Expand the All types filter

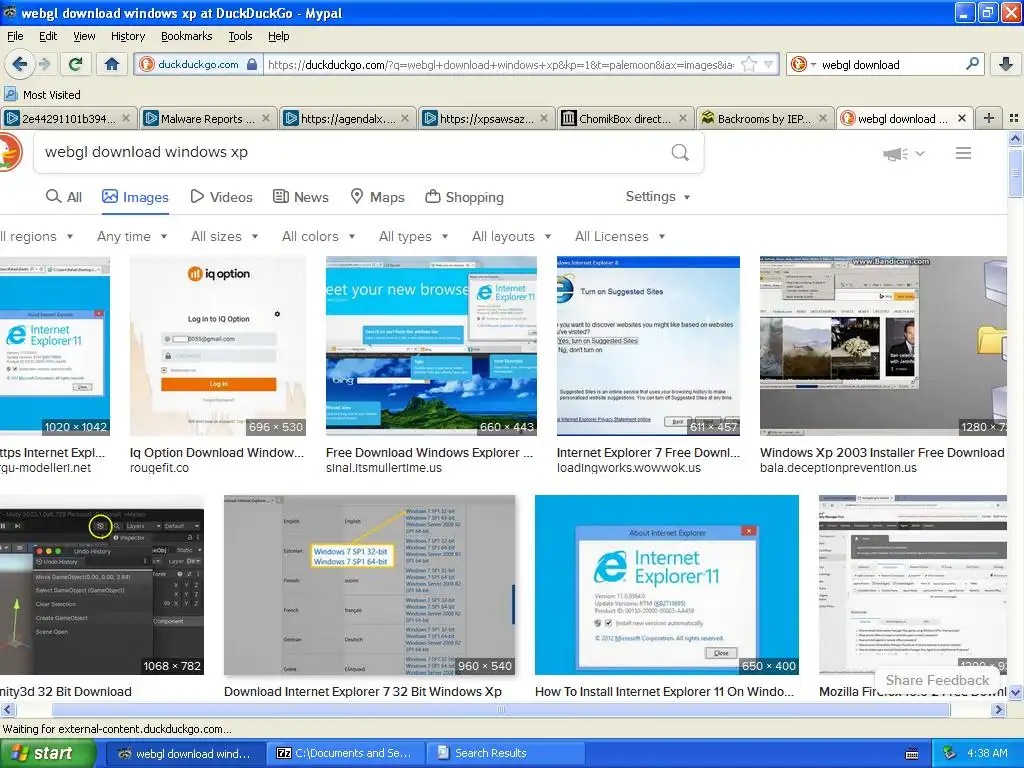pyautogui.click(x=413, y=236)
